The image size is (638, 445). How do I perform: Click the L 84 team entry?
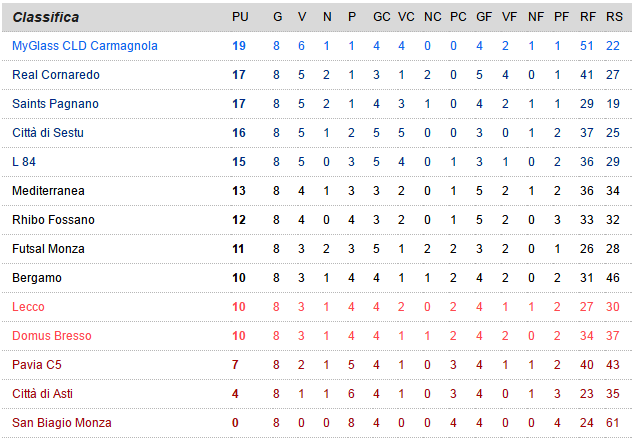tap(24, 162)
